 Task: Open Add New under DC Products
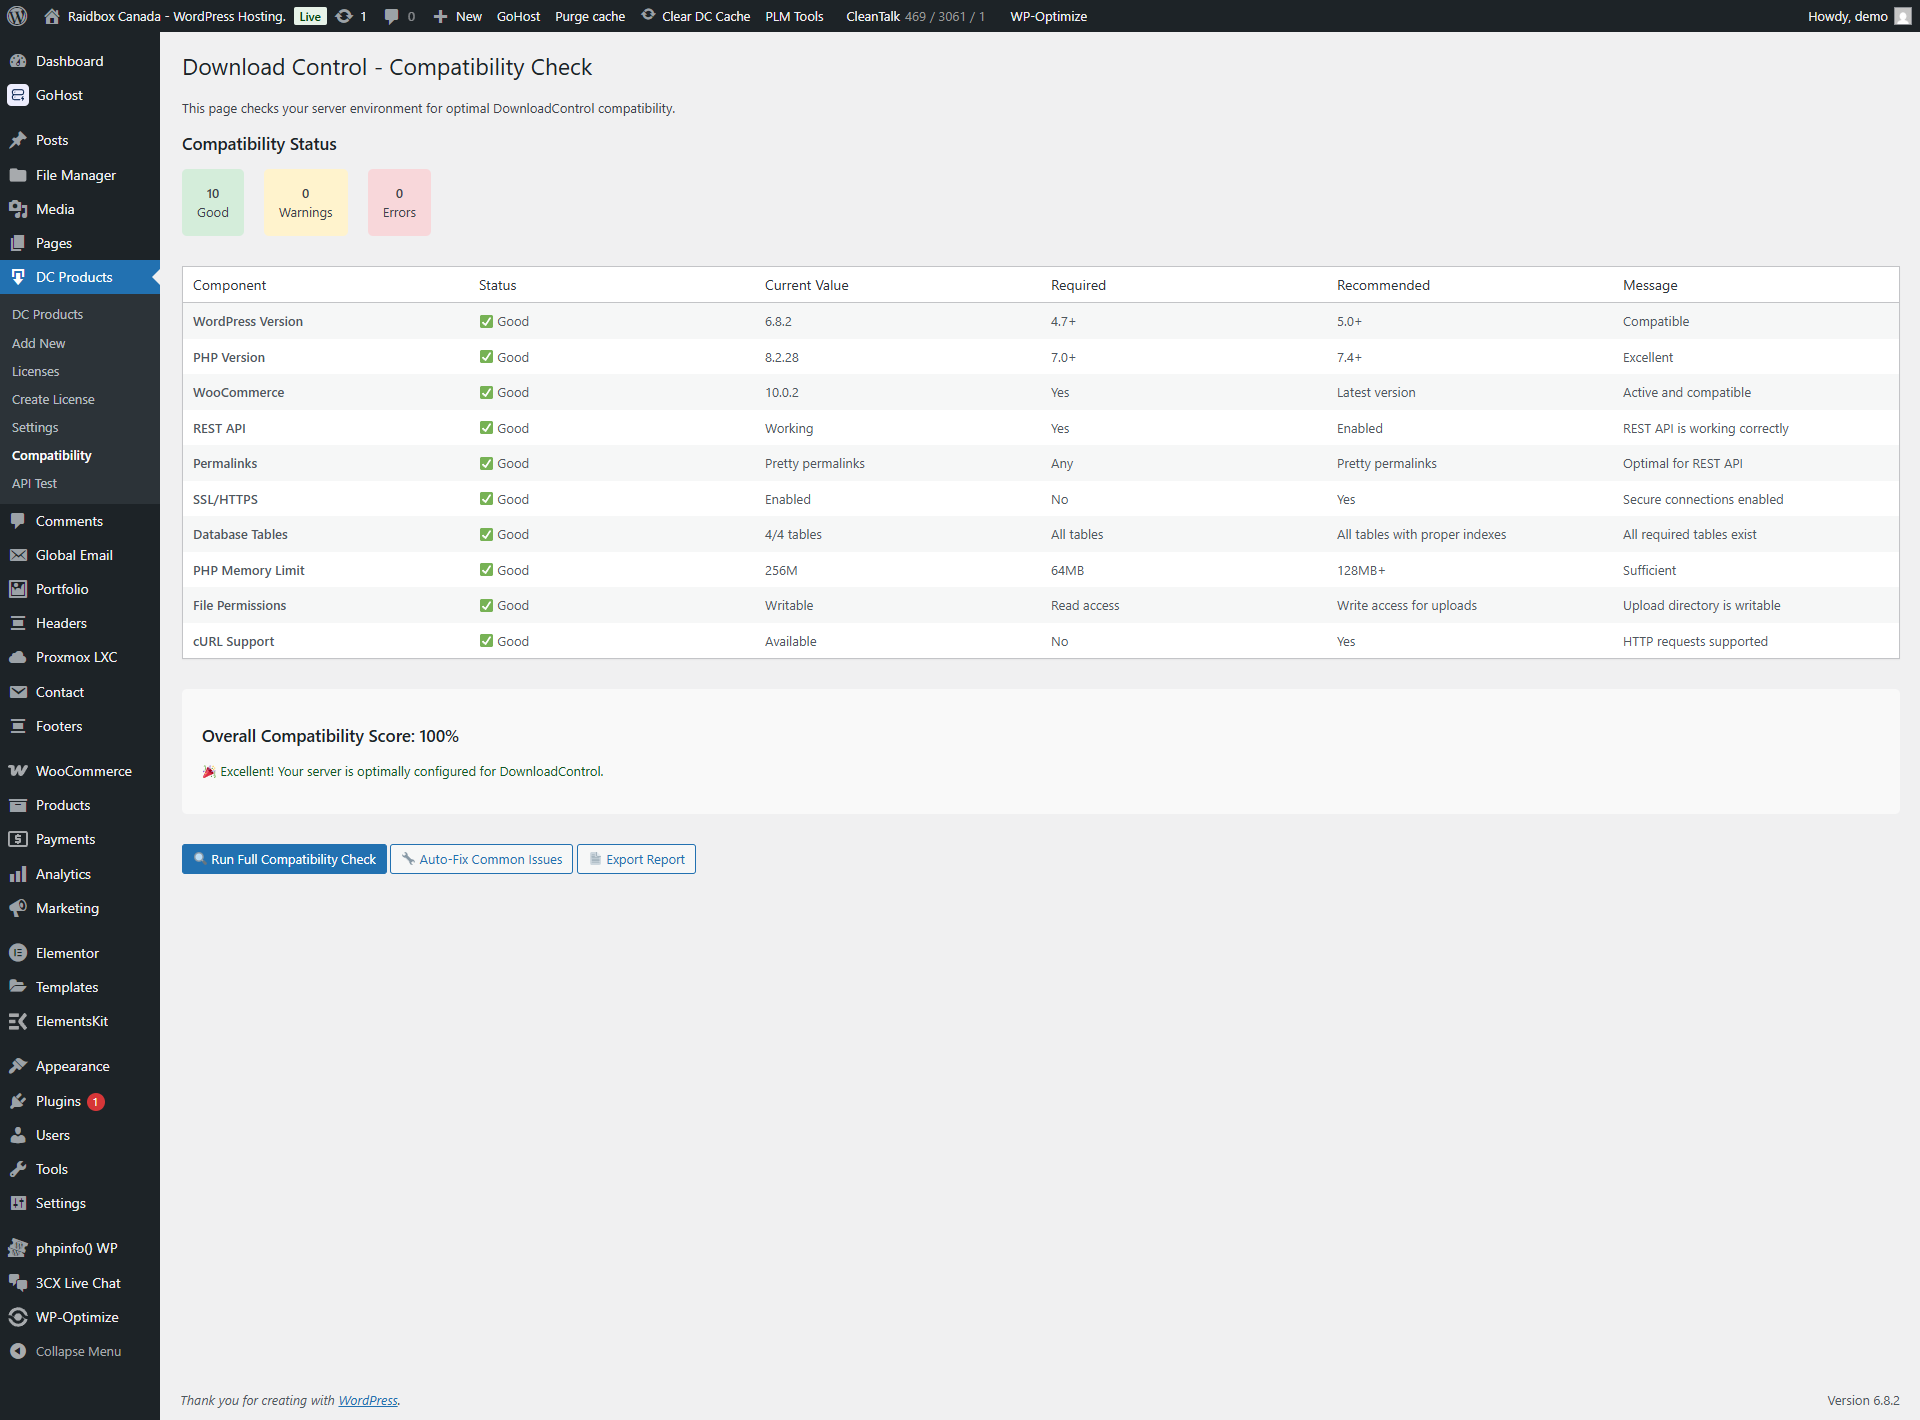point(38,343)
